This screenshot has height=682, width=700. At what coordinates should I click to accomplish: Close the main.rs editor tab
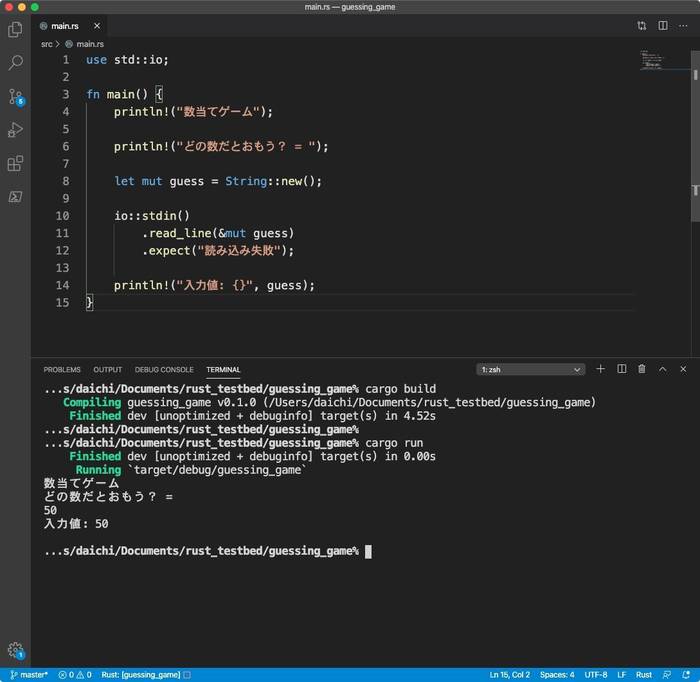pos(97,26)
